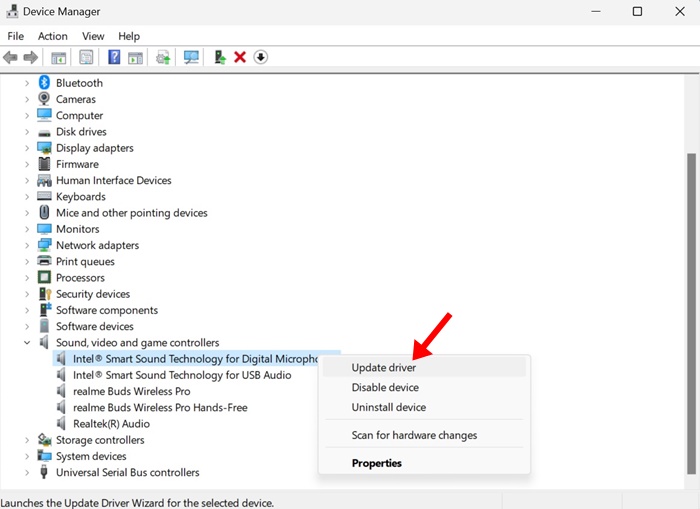Expand the Computer node chevron

pyautogui.click(x=27, y=116)
